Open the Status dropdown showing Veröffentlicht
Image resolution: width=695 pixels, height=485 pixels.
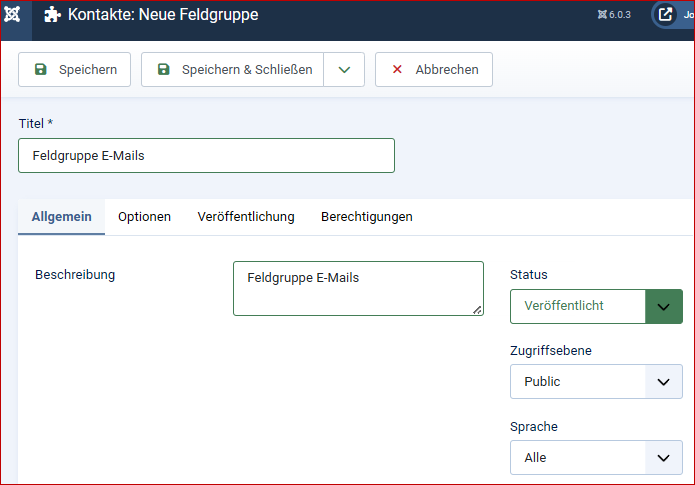[x=596, y=306]
